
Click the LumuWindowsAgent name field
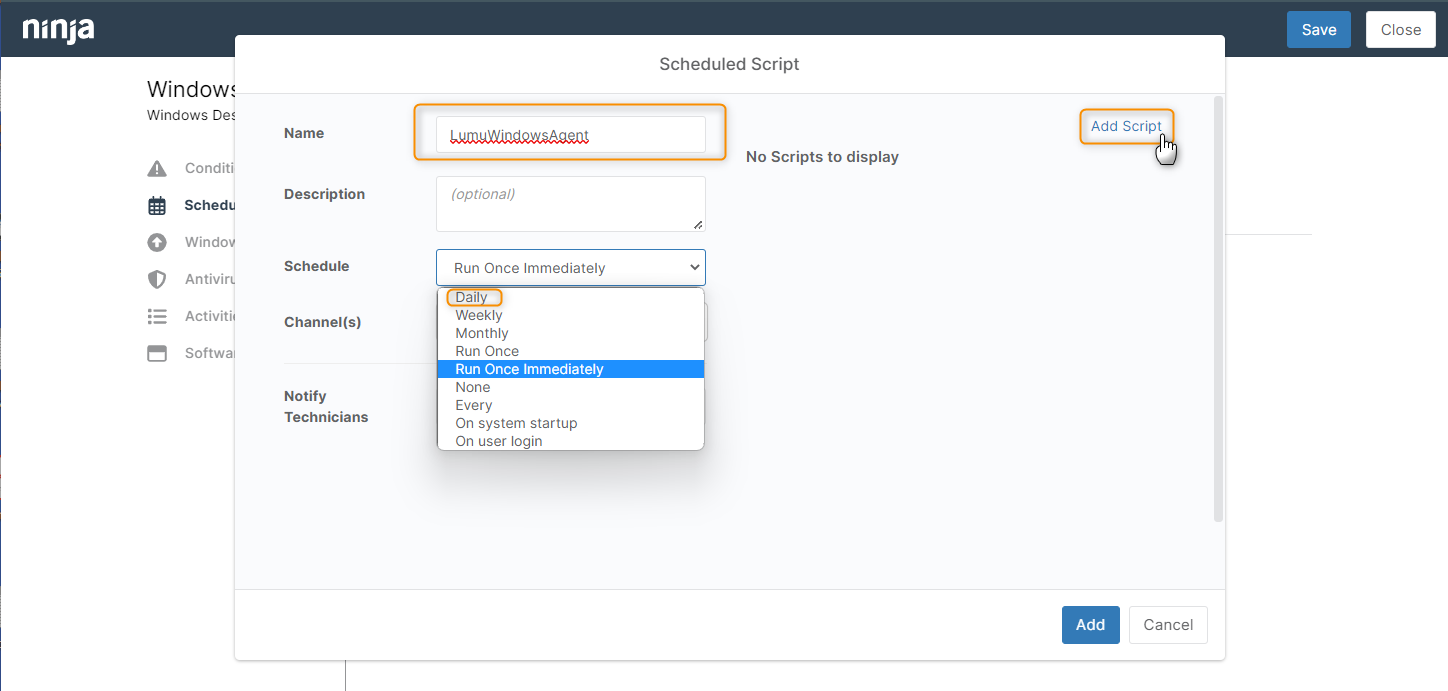coord(569,133)
